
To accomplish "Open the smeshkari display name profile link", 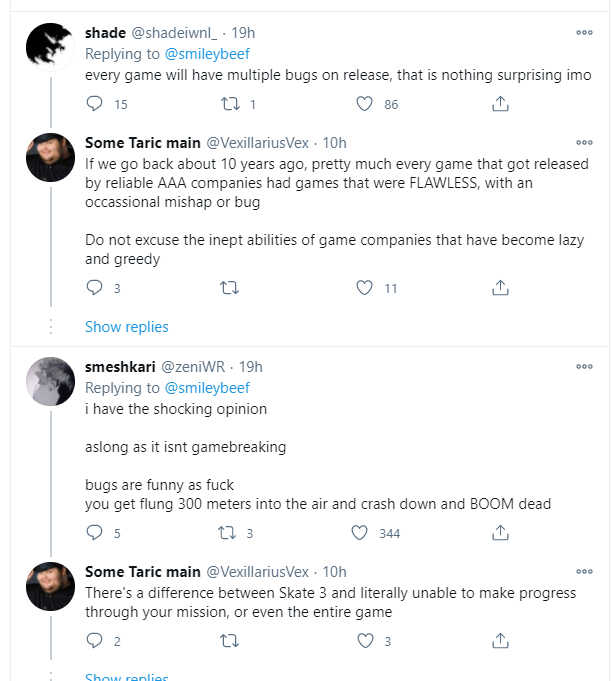I will (116, 367).
